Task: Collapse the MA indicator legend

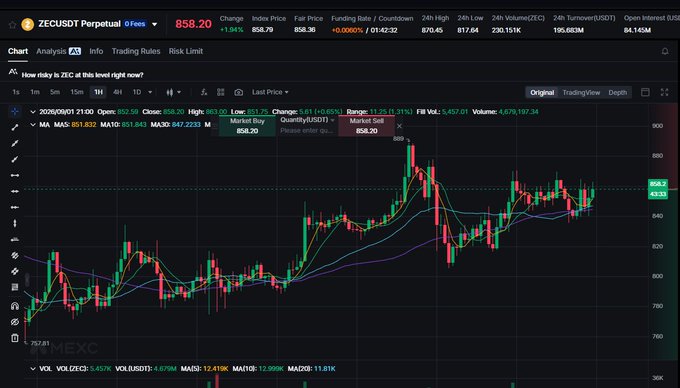Action: click(33, 125)
